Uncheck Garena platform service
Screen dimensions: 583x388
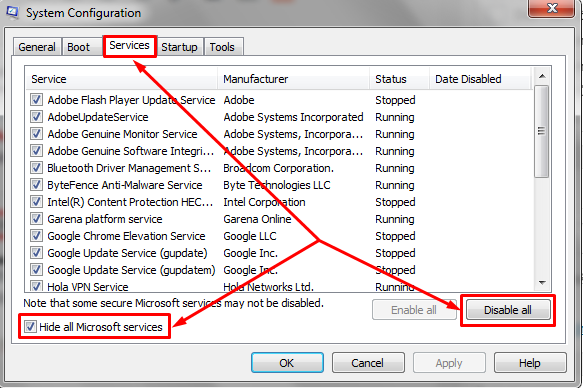tap(36, 219)
